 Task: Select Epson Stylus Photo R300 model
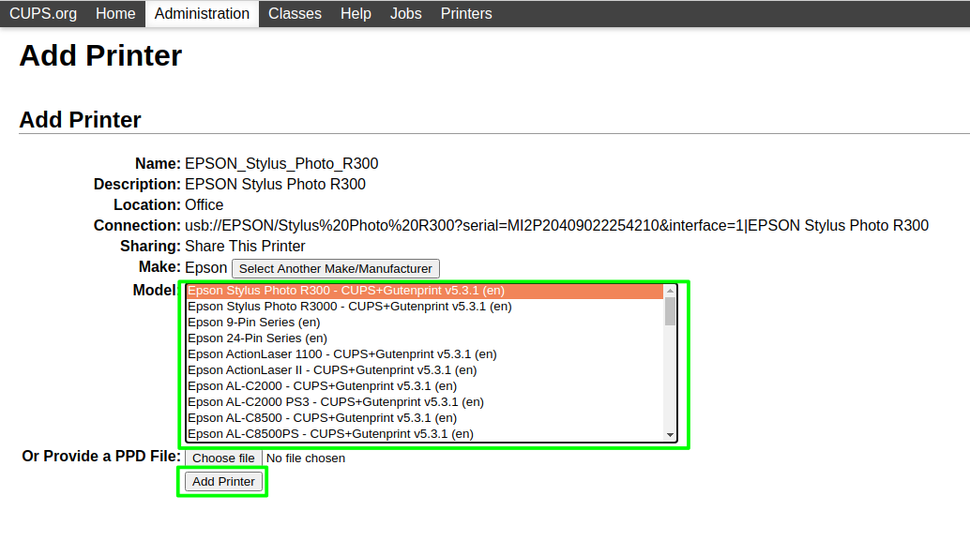424,291
